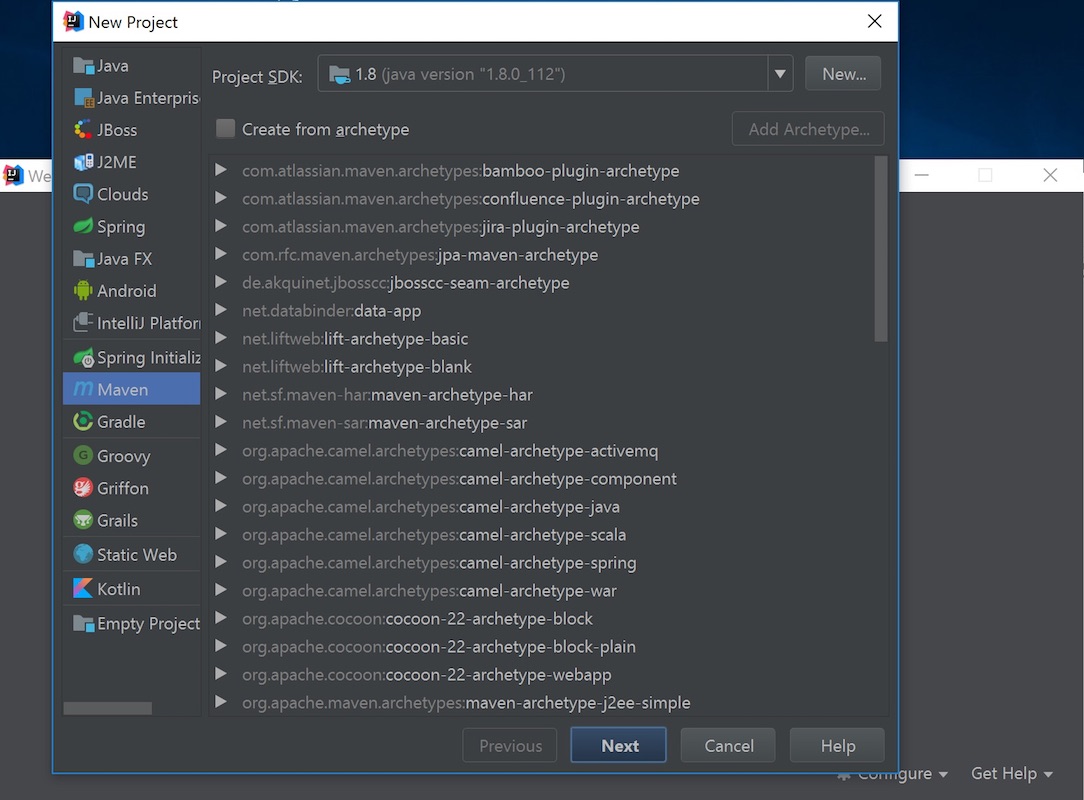
Task: Expand the jira-plugin-archetype entry
Action: 221,225
